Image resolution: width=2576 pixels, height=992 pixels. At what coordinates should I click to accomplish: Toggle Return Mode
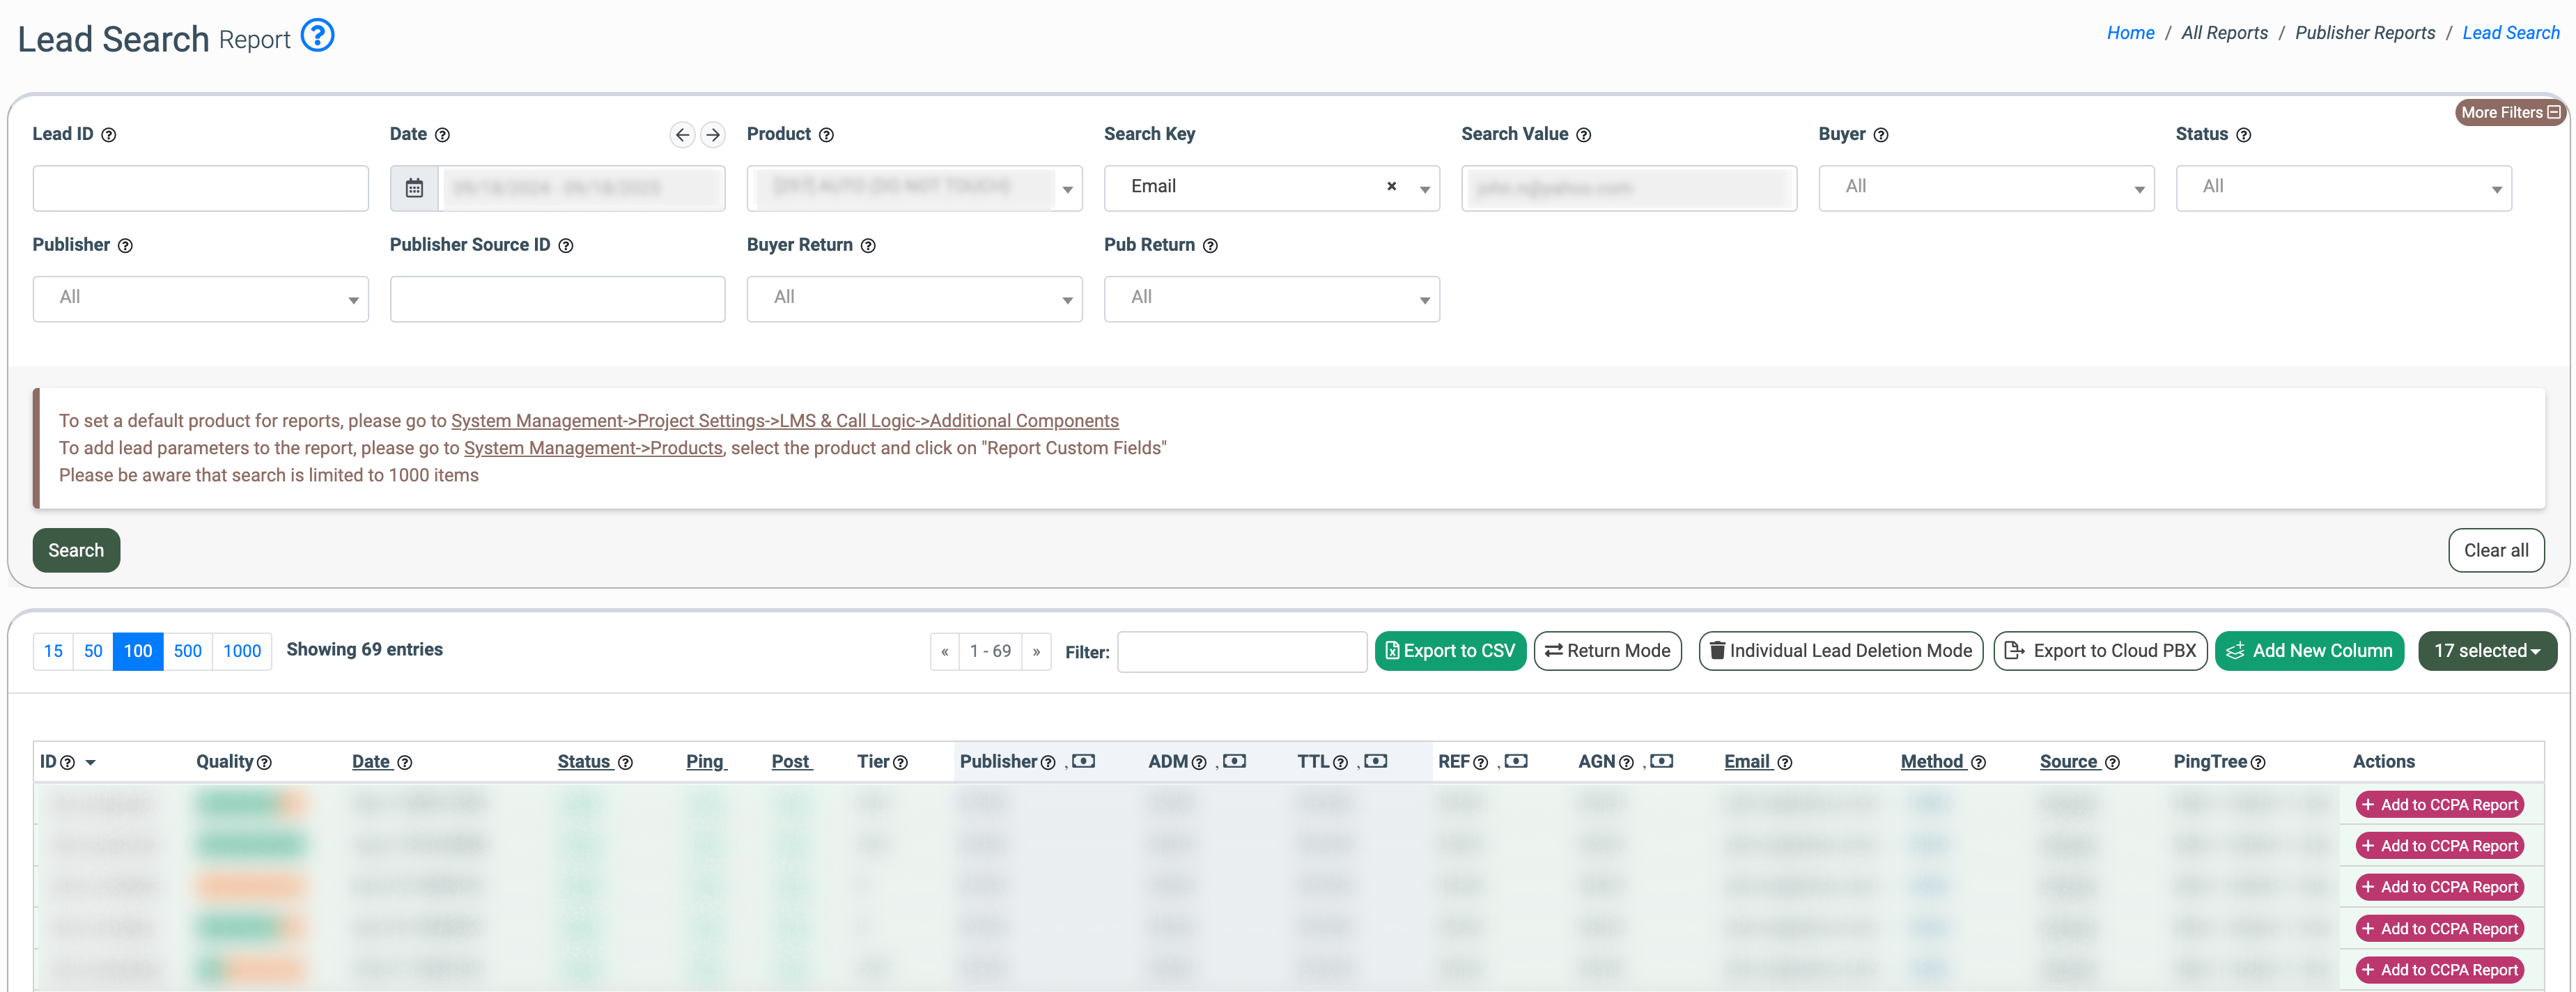coord(1607,651)
